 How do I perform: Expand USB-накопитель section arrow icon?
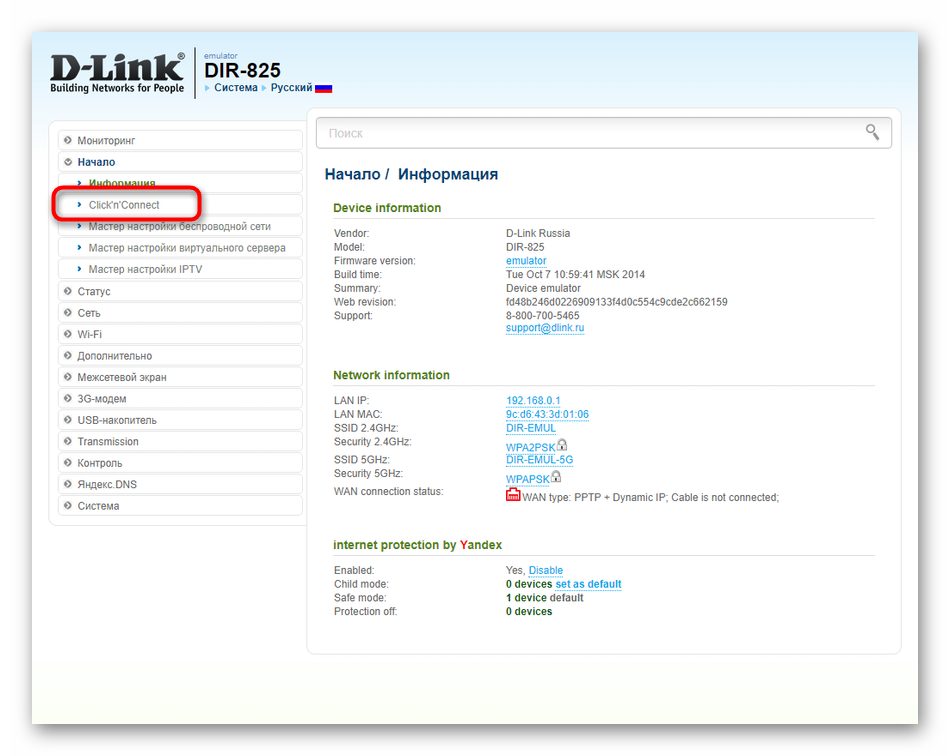[x=68, y=420]
